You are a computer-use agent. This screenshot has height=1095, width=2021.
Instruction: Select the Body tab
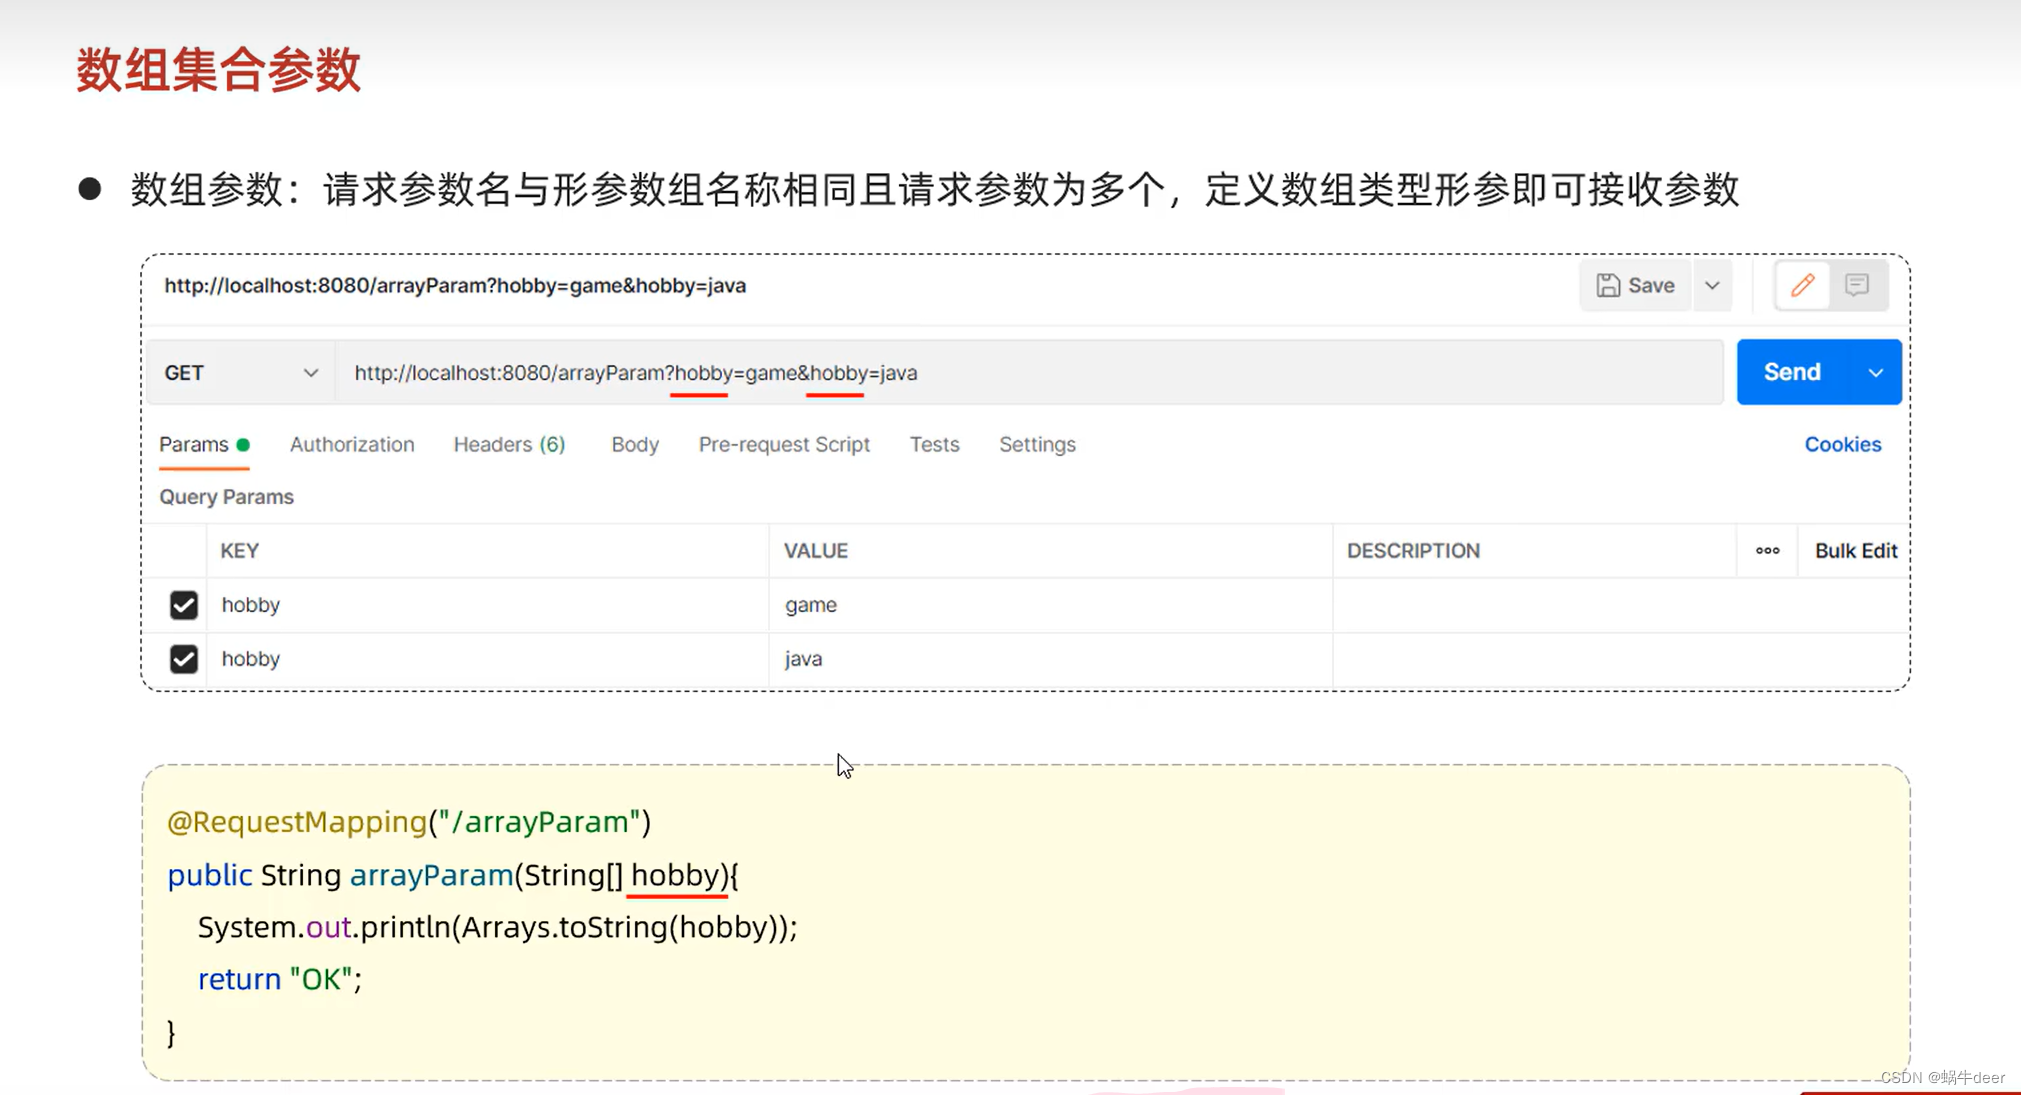635,445
